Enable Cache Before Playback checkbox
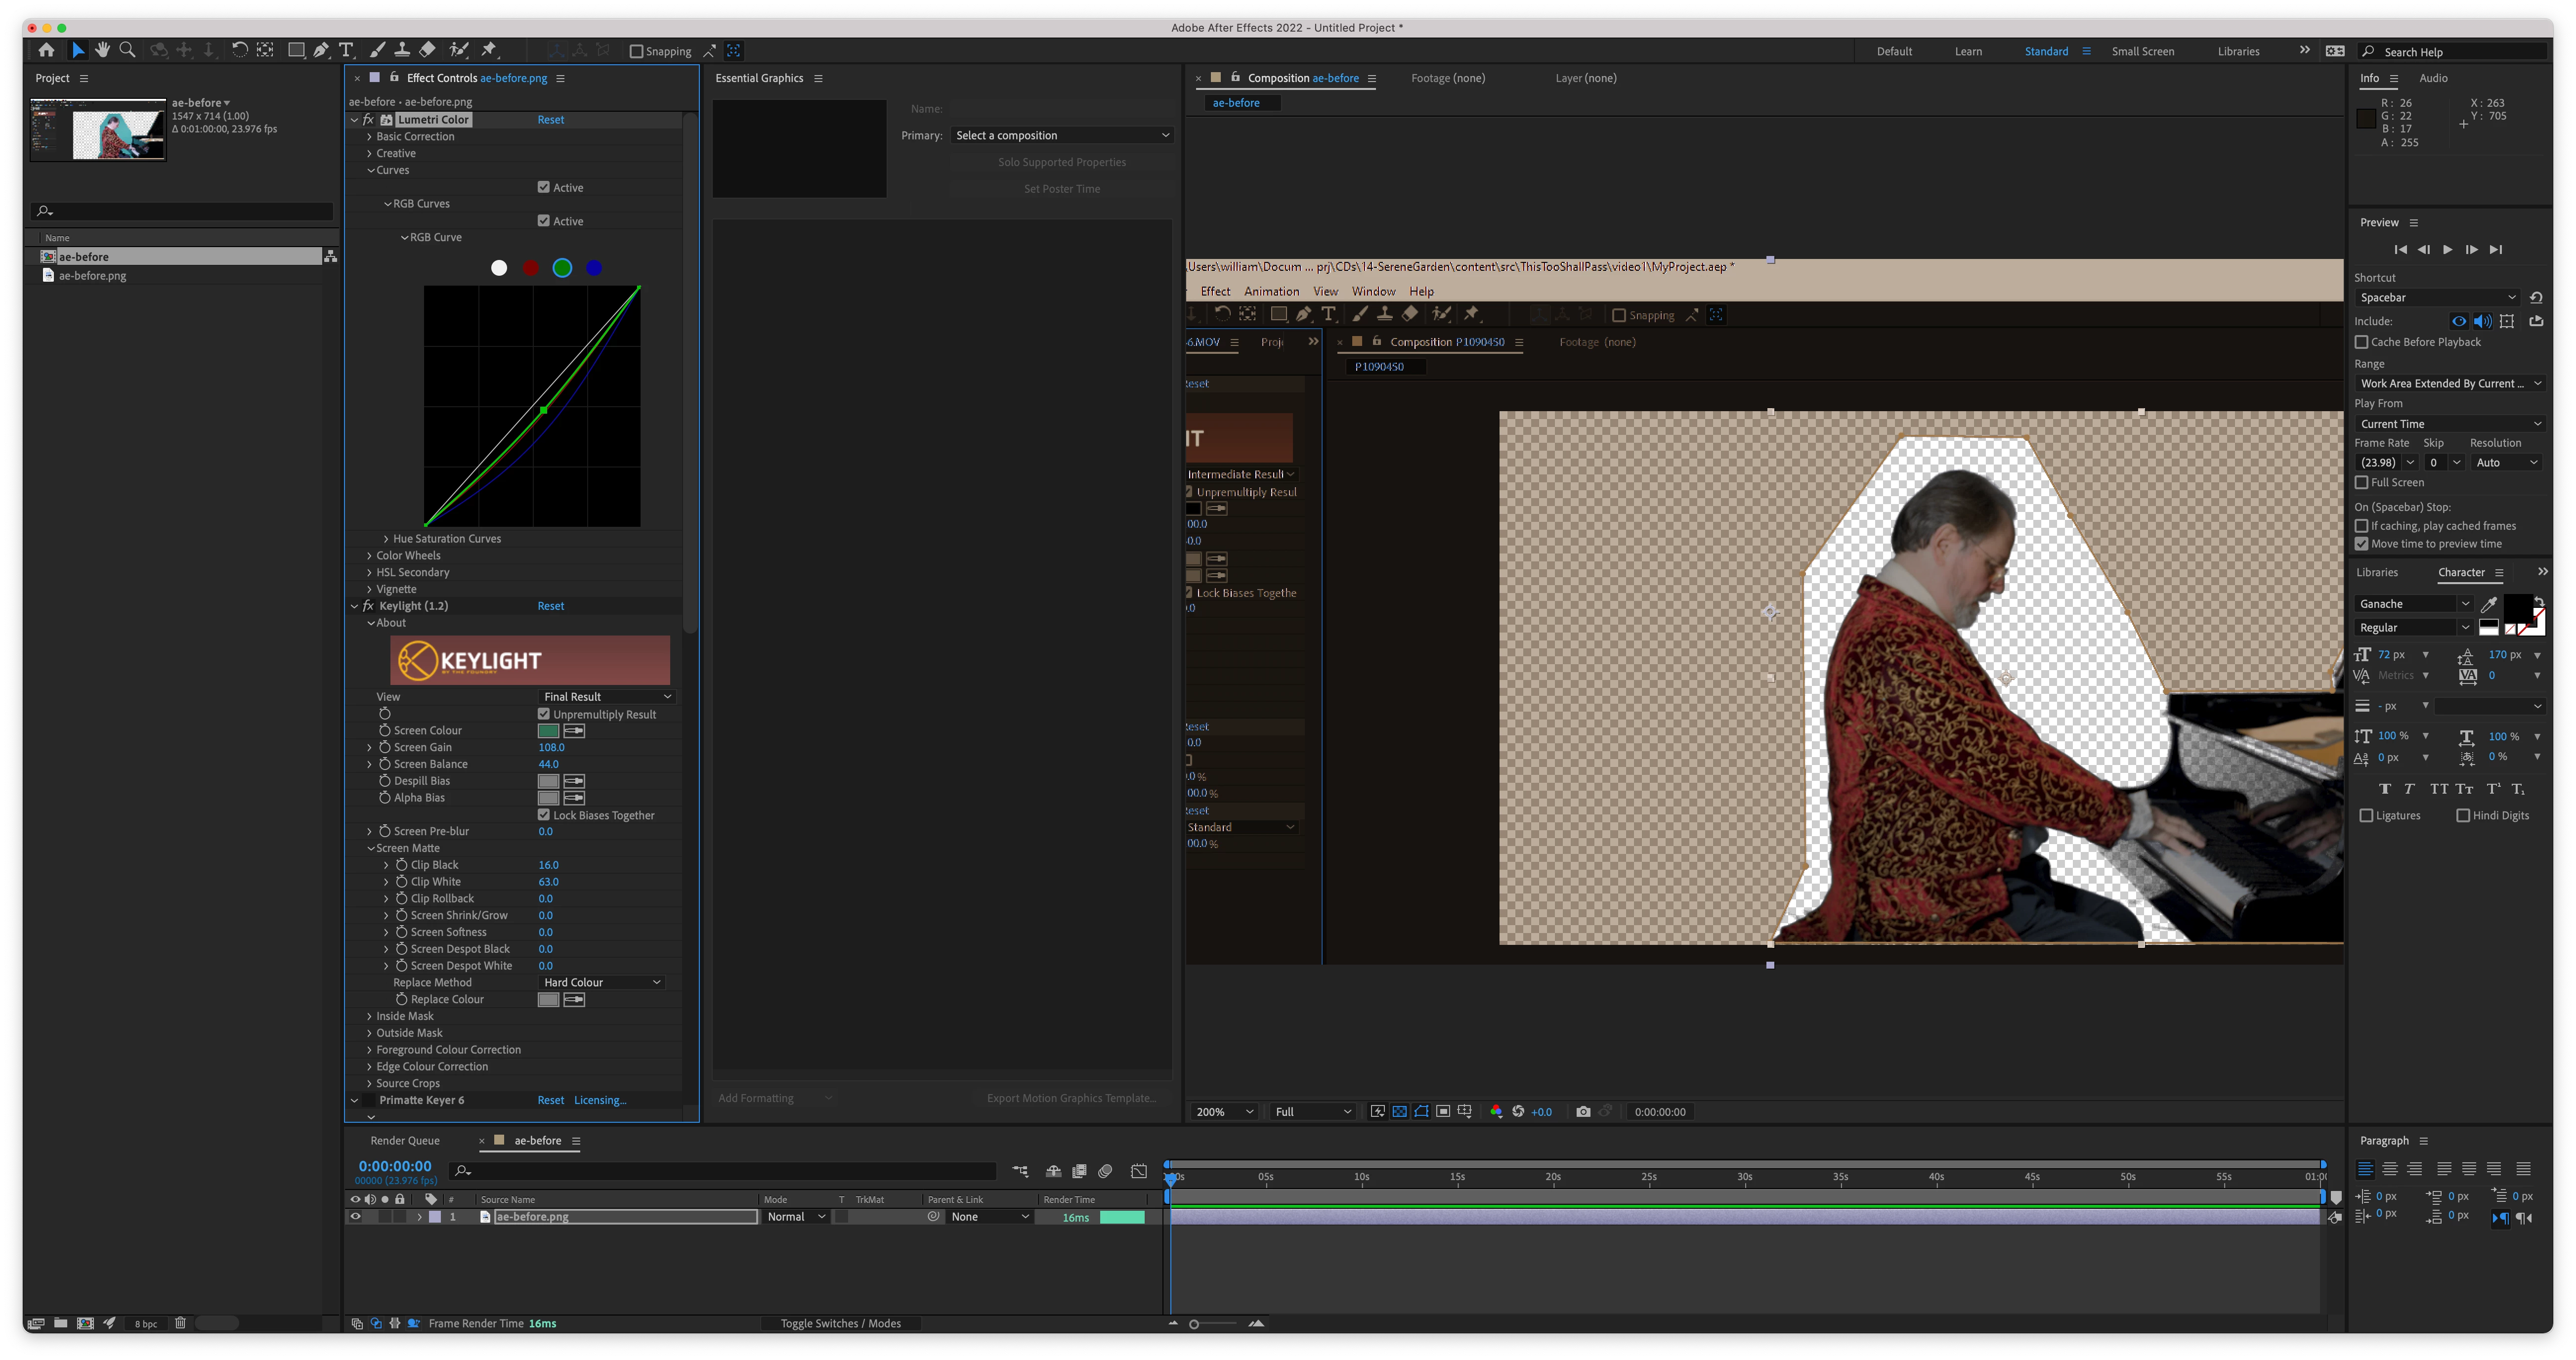This screenshot has height=1360, width=2576. tap(2362, 342)
